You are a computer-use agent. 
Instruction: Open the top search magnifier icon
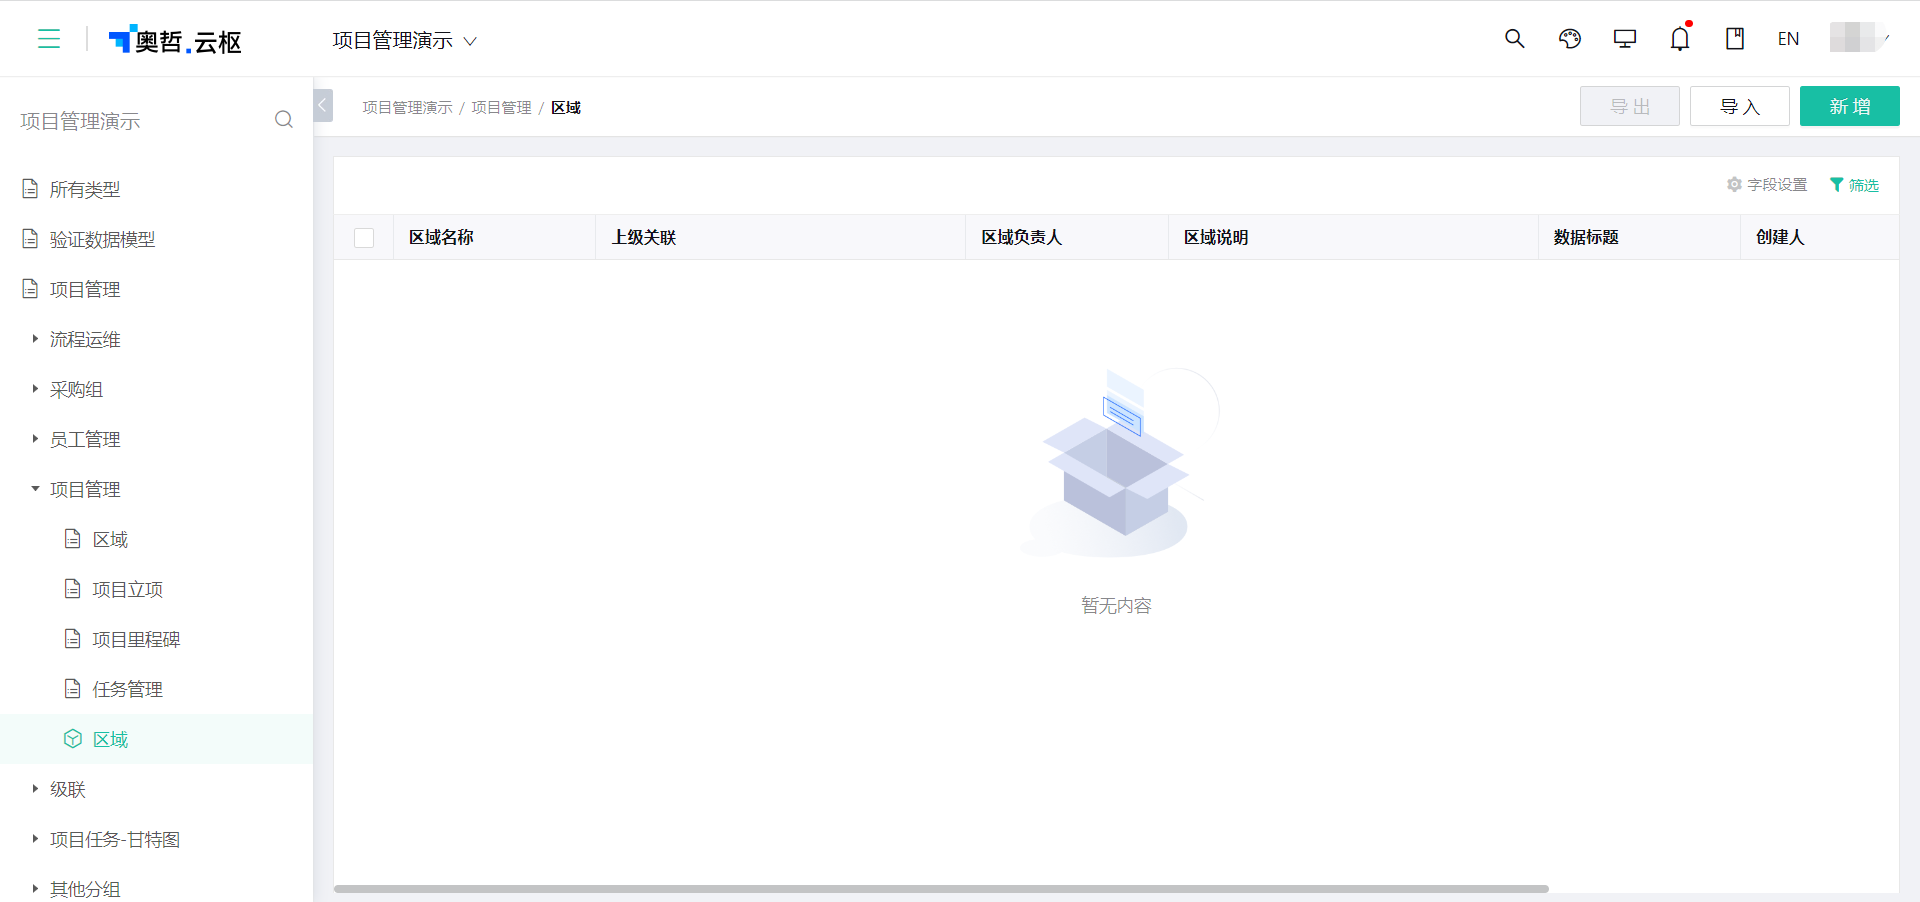tap(1515, 39)
